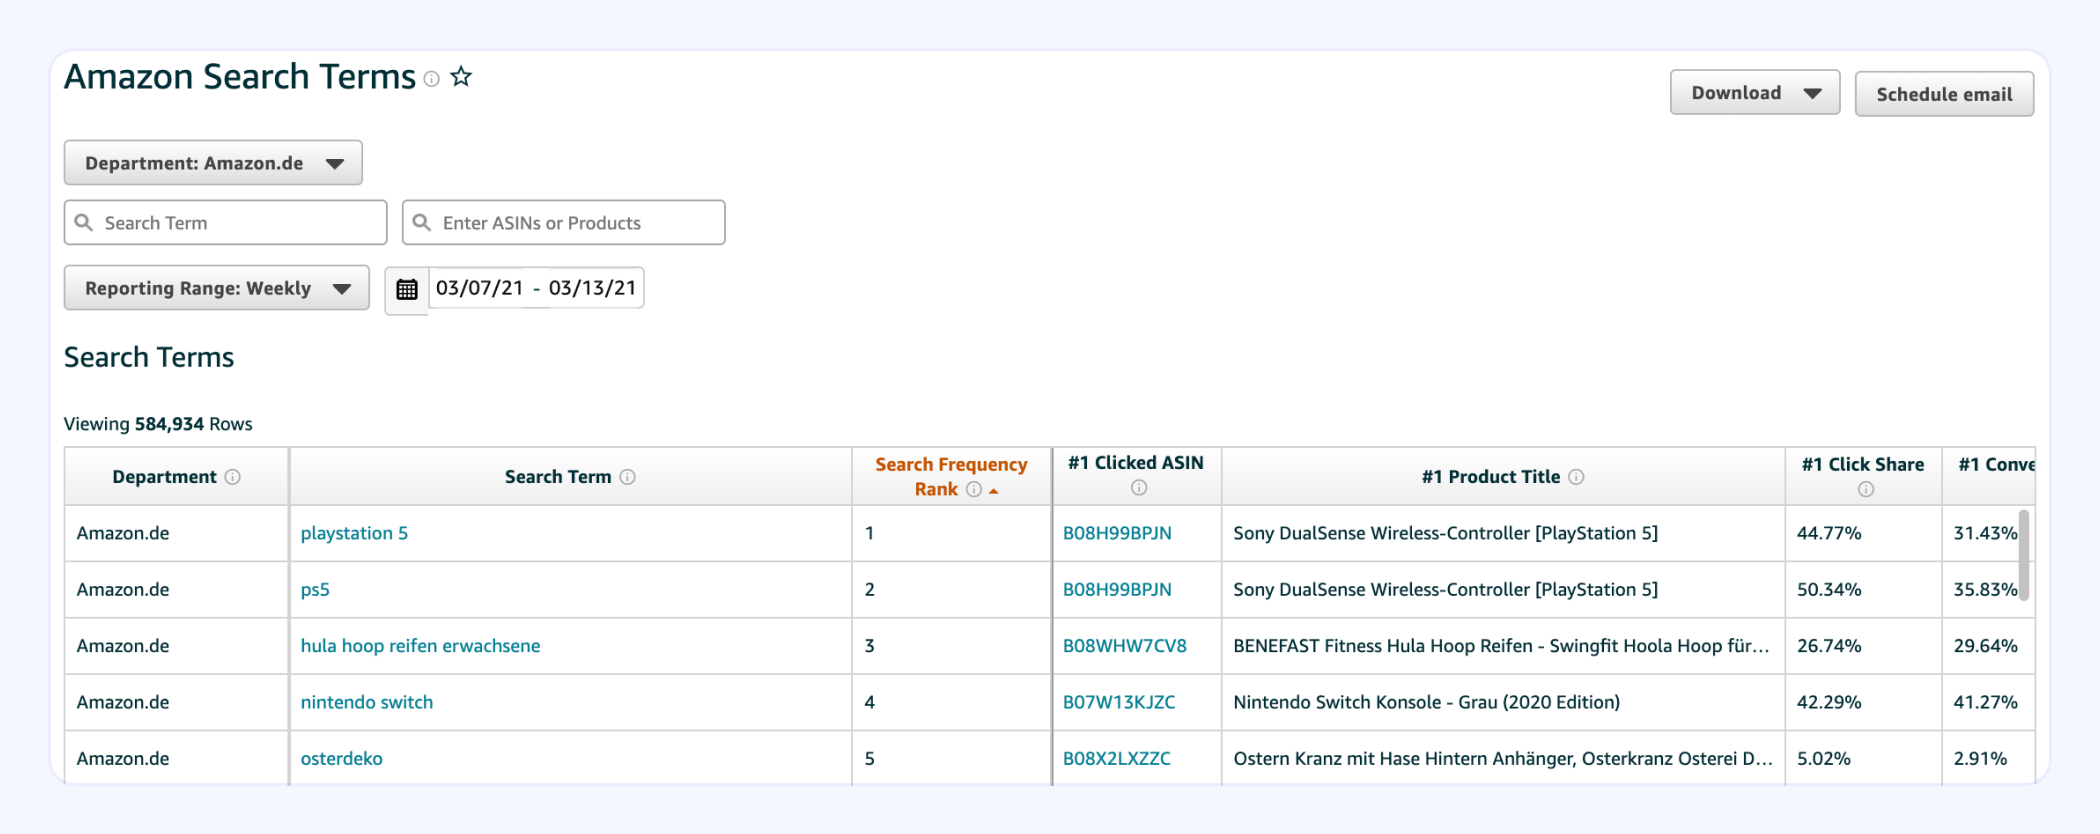Click the 41.27% conversion share value
Viewport: 2100px width, 834px height.
click(x=1985, y=702)
